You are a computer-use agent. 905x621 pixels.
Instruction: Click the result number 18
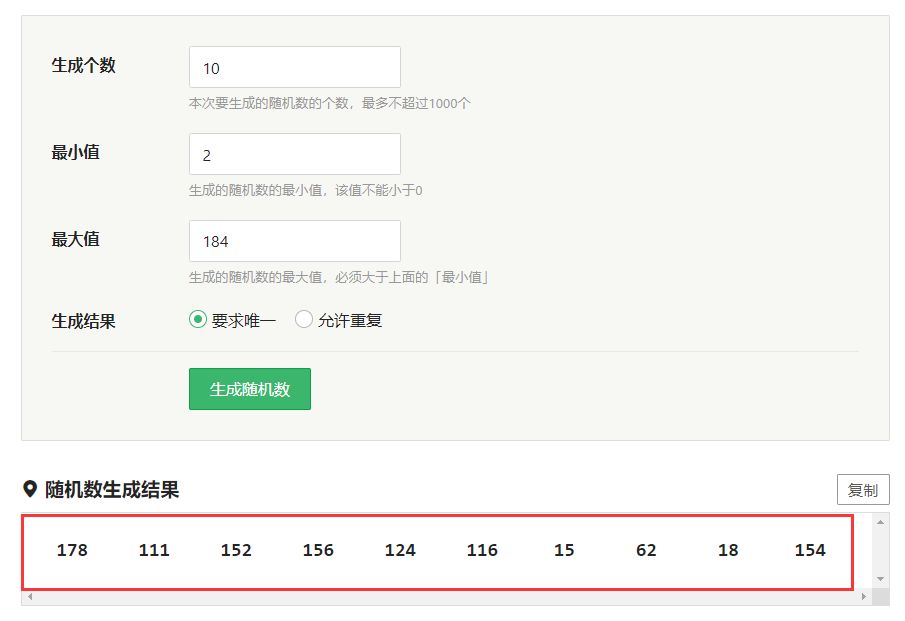coord(728,550)
